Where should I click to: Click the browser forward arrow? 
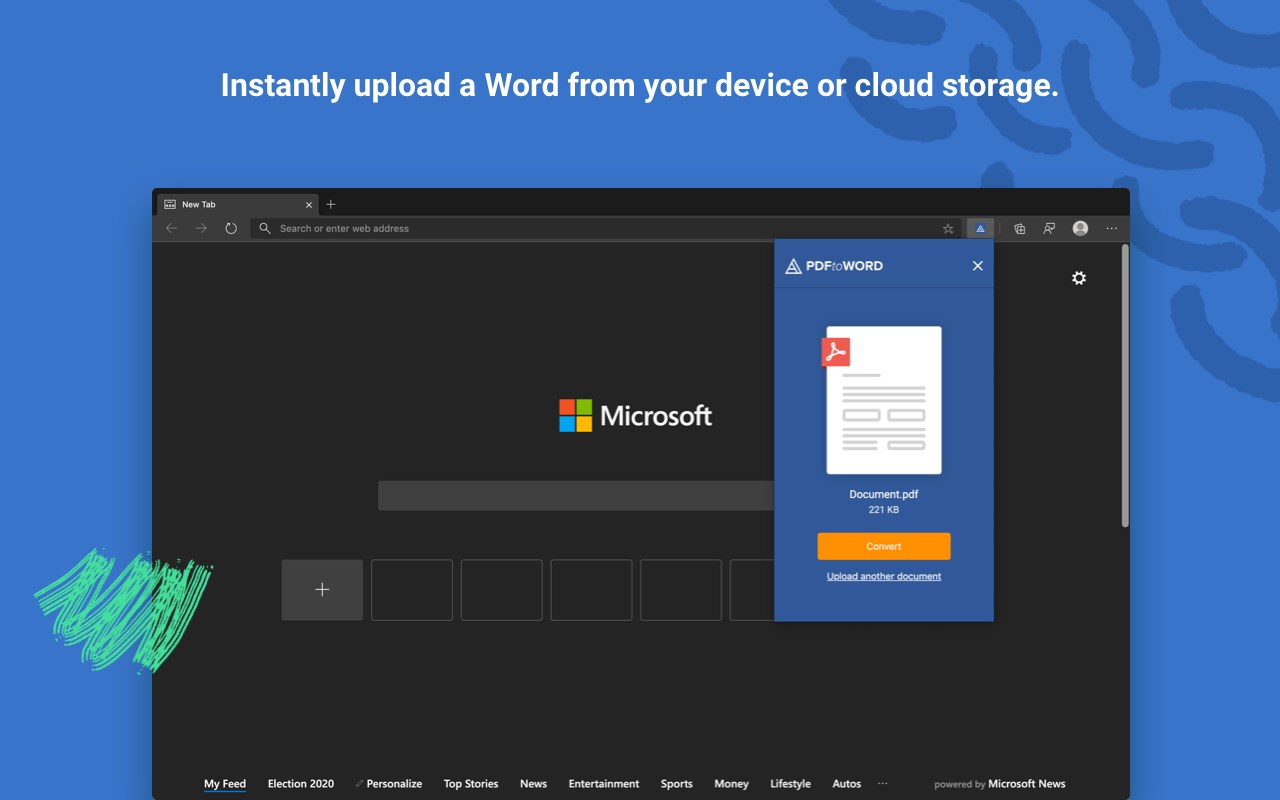pos(201,228)
